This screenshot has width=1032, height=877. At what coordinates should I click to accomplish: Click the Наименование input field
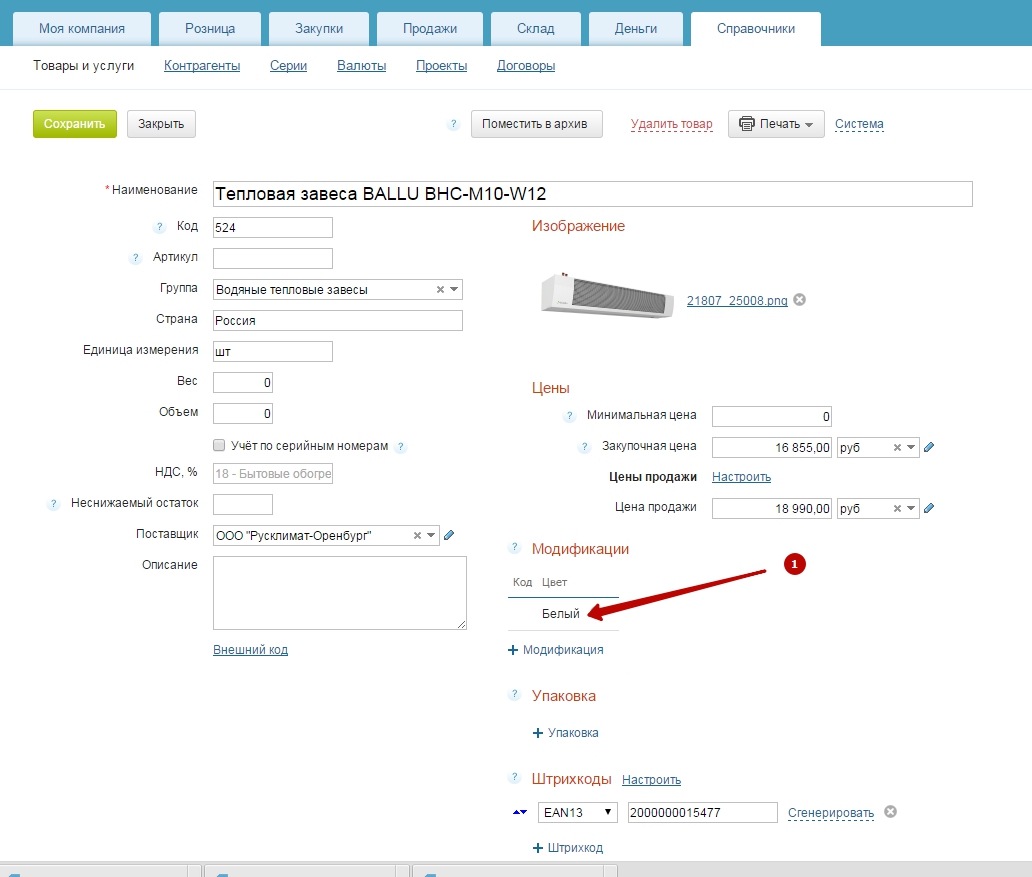pyautogui.click(x=592, y=194)
